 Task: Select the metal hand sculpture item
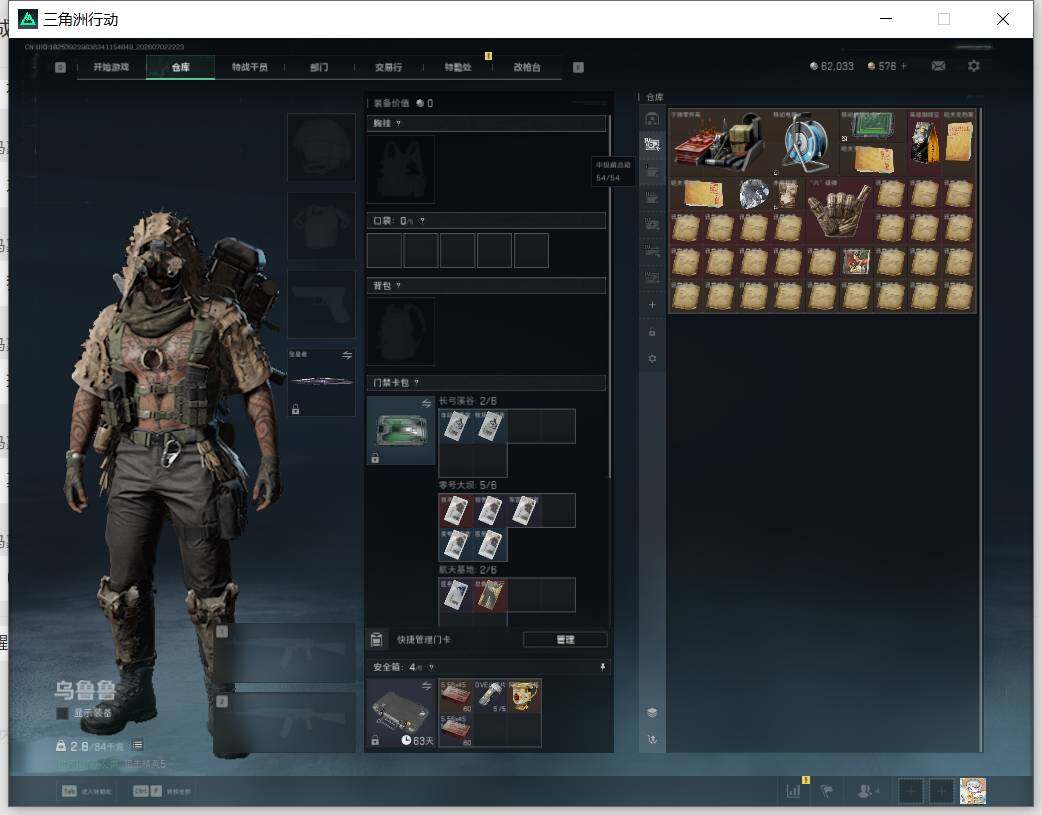coord(839,210)
